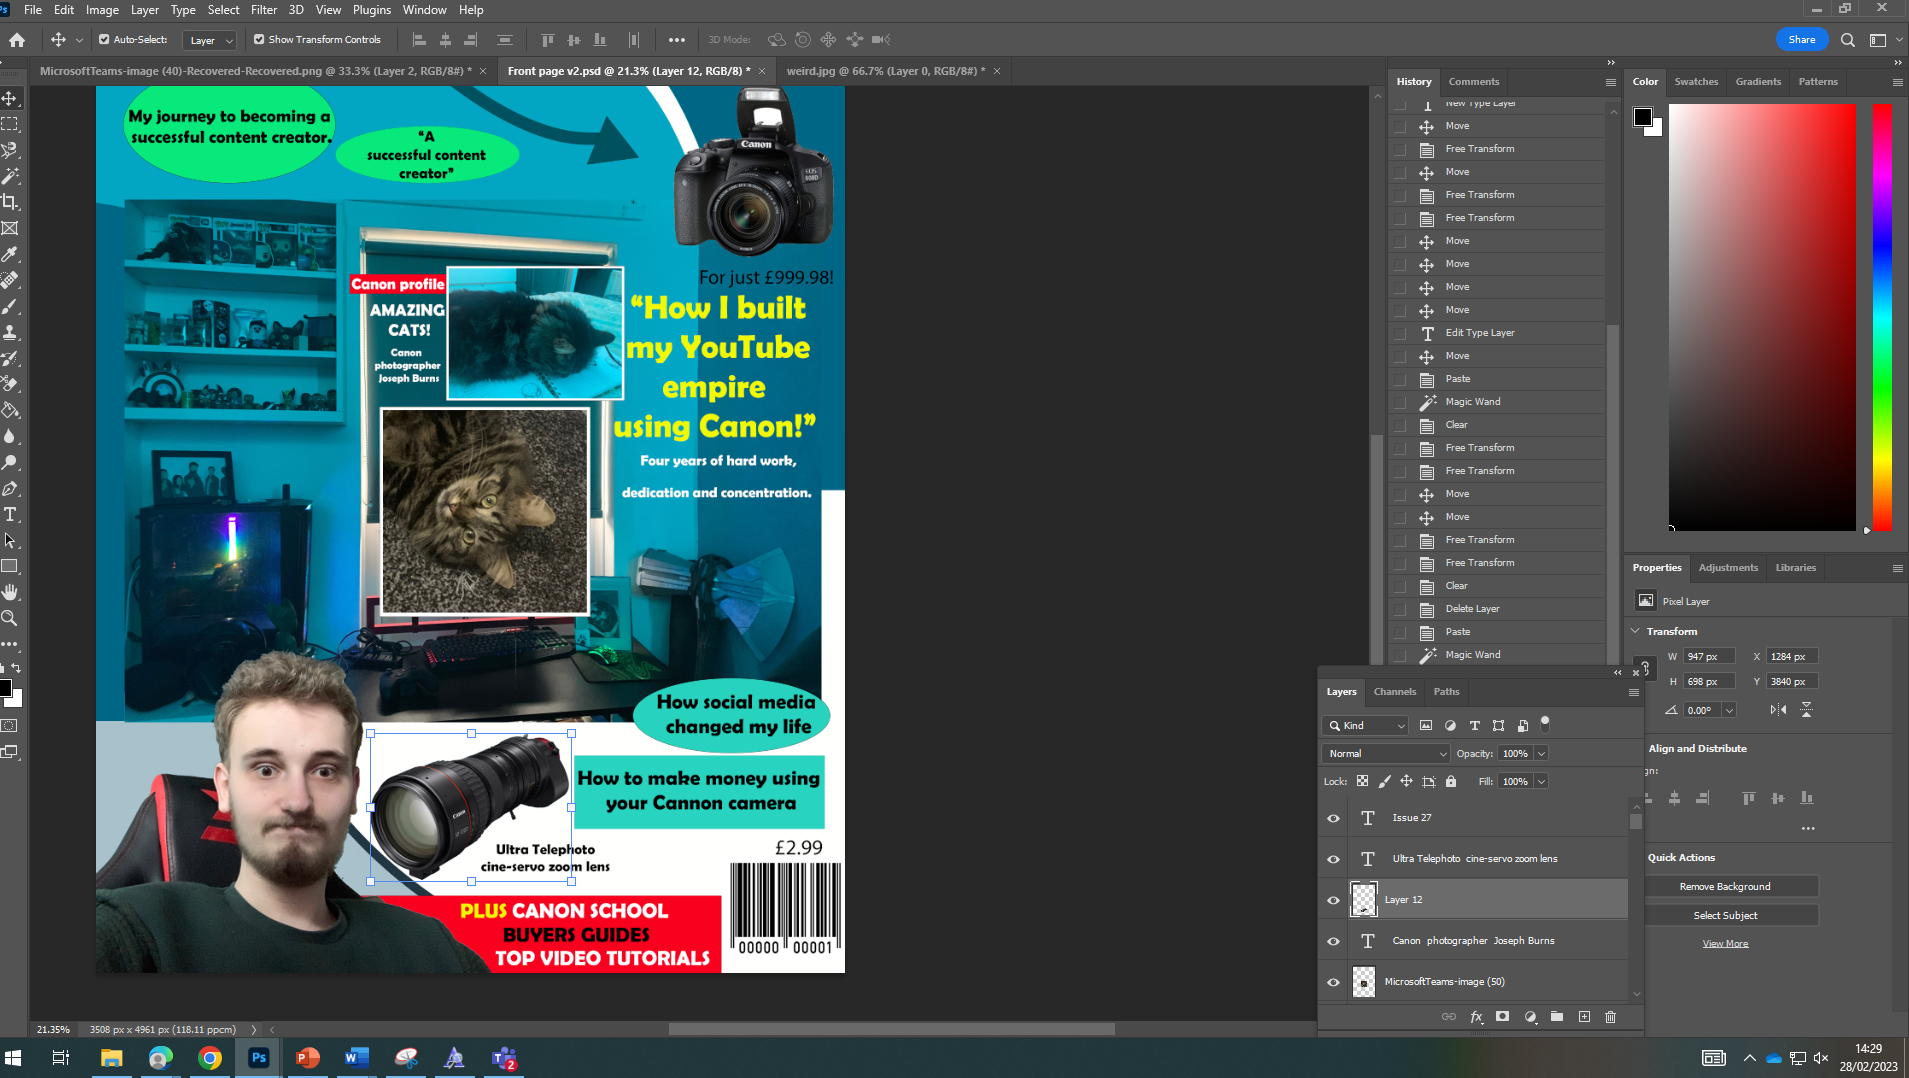Click the Share button

pyautogui.click(x=1802, y=40)
